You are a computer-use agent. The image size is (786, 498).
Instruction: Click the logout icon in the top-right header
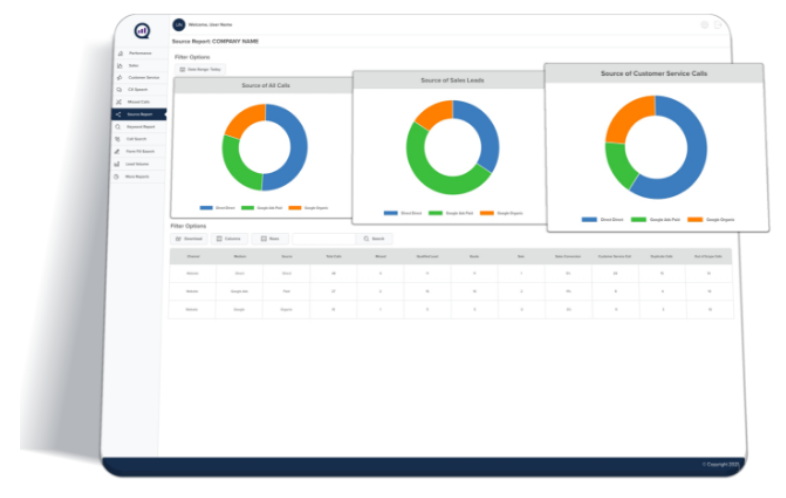[718, 24]
